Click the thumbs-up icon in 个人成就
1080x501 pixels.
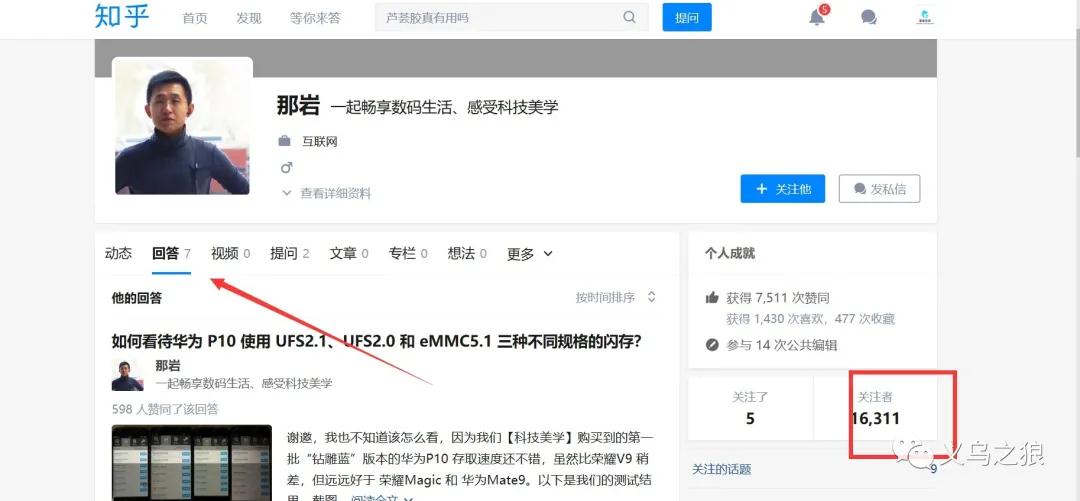712,298
